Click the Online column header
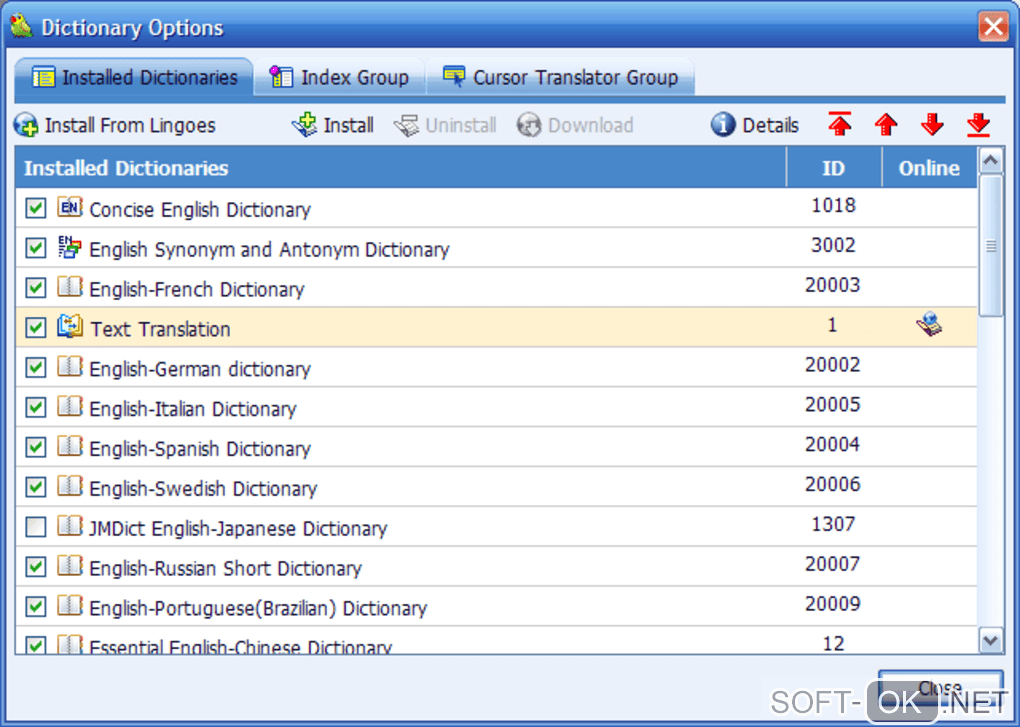 [930, 168]
